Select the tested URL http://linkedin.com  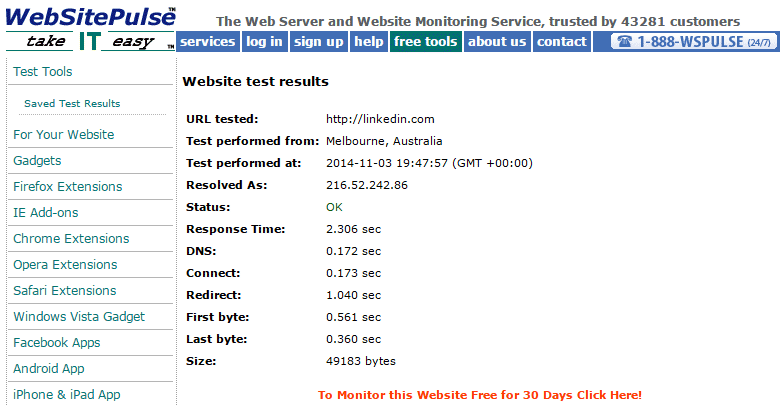click(x=380, y=119)
